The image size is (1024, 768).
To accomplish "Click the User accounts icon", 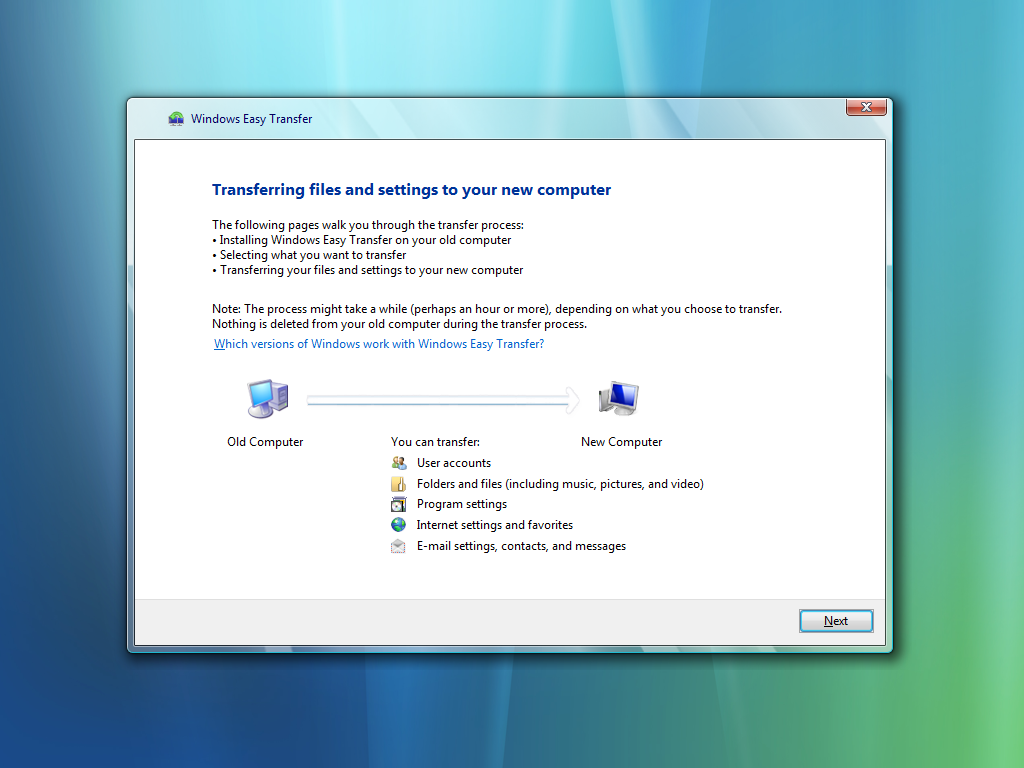I will 398,463.
